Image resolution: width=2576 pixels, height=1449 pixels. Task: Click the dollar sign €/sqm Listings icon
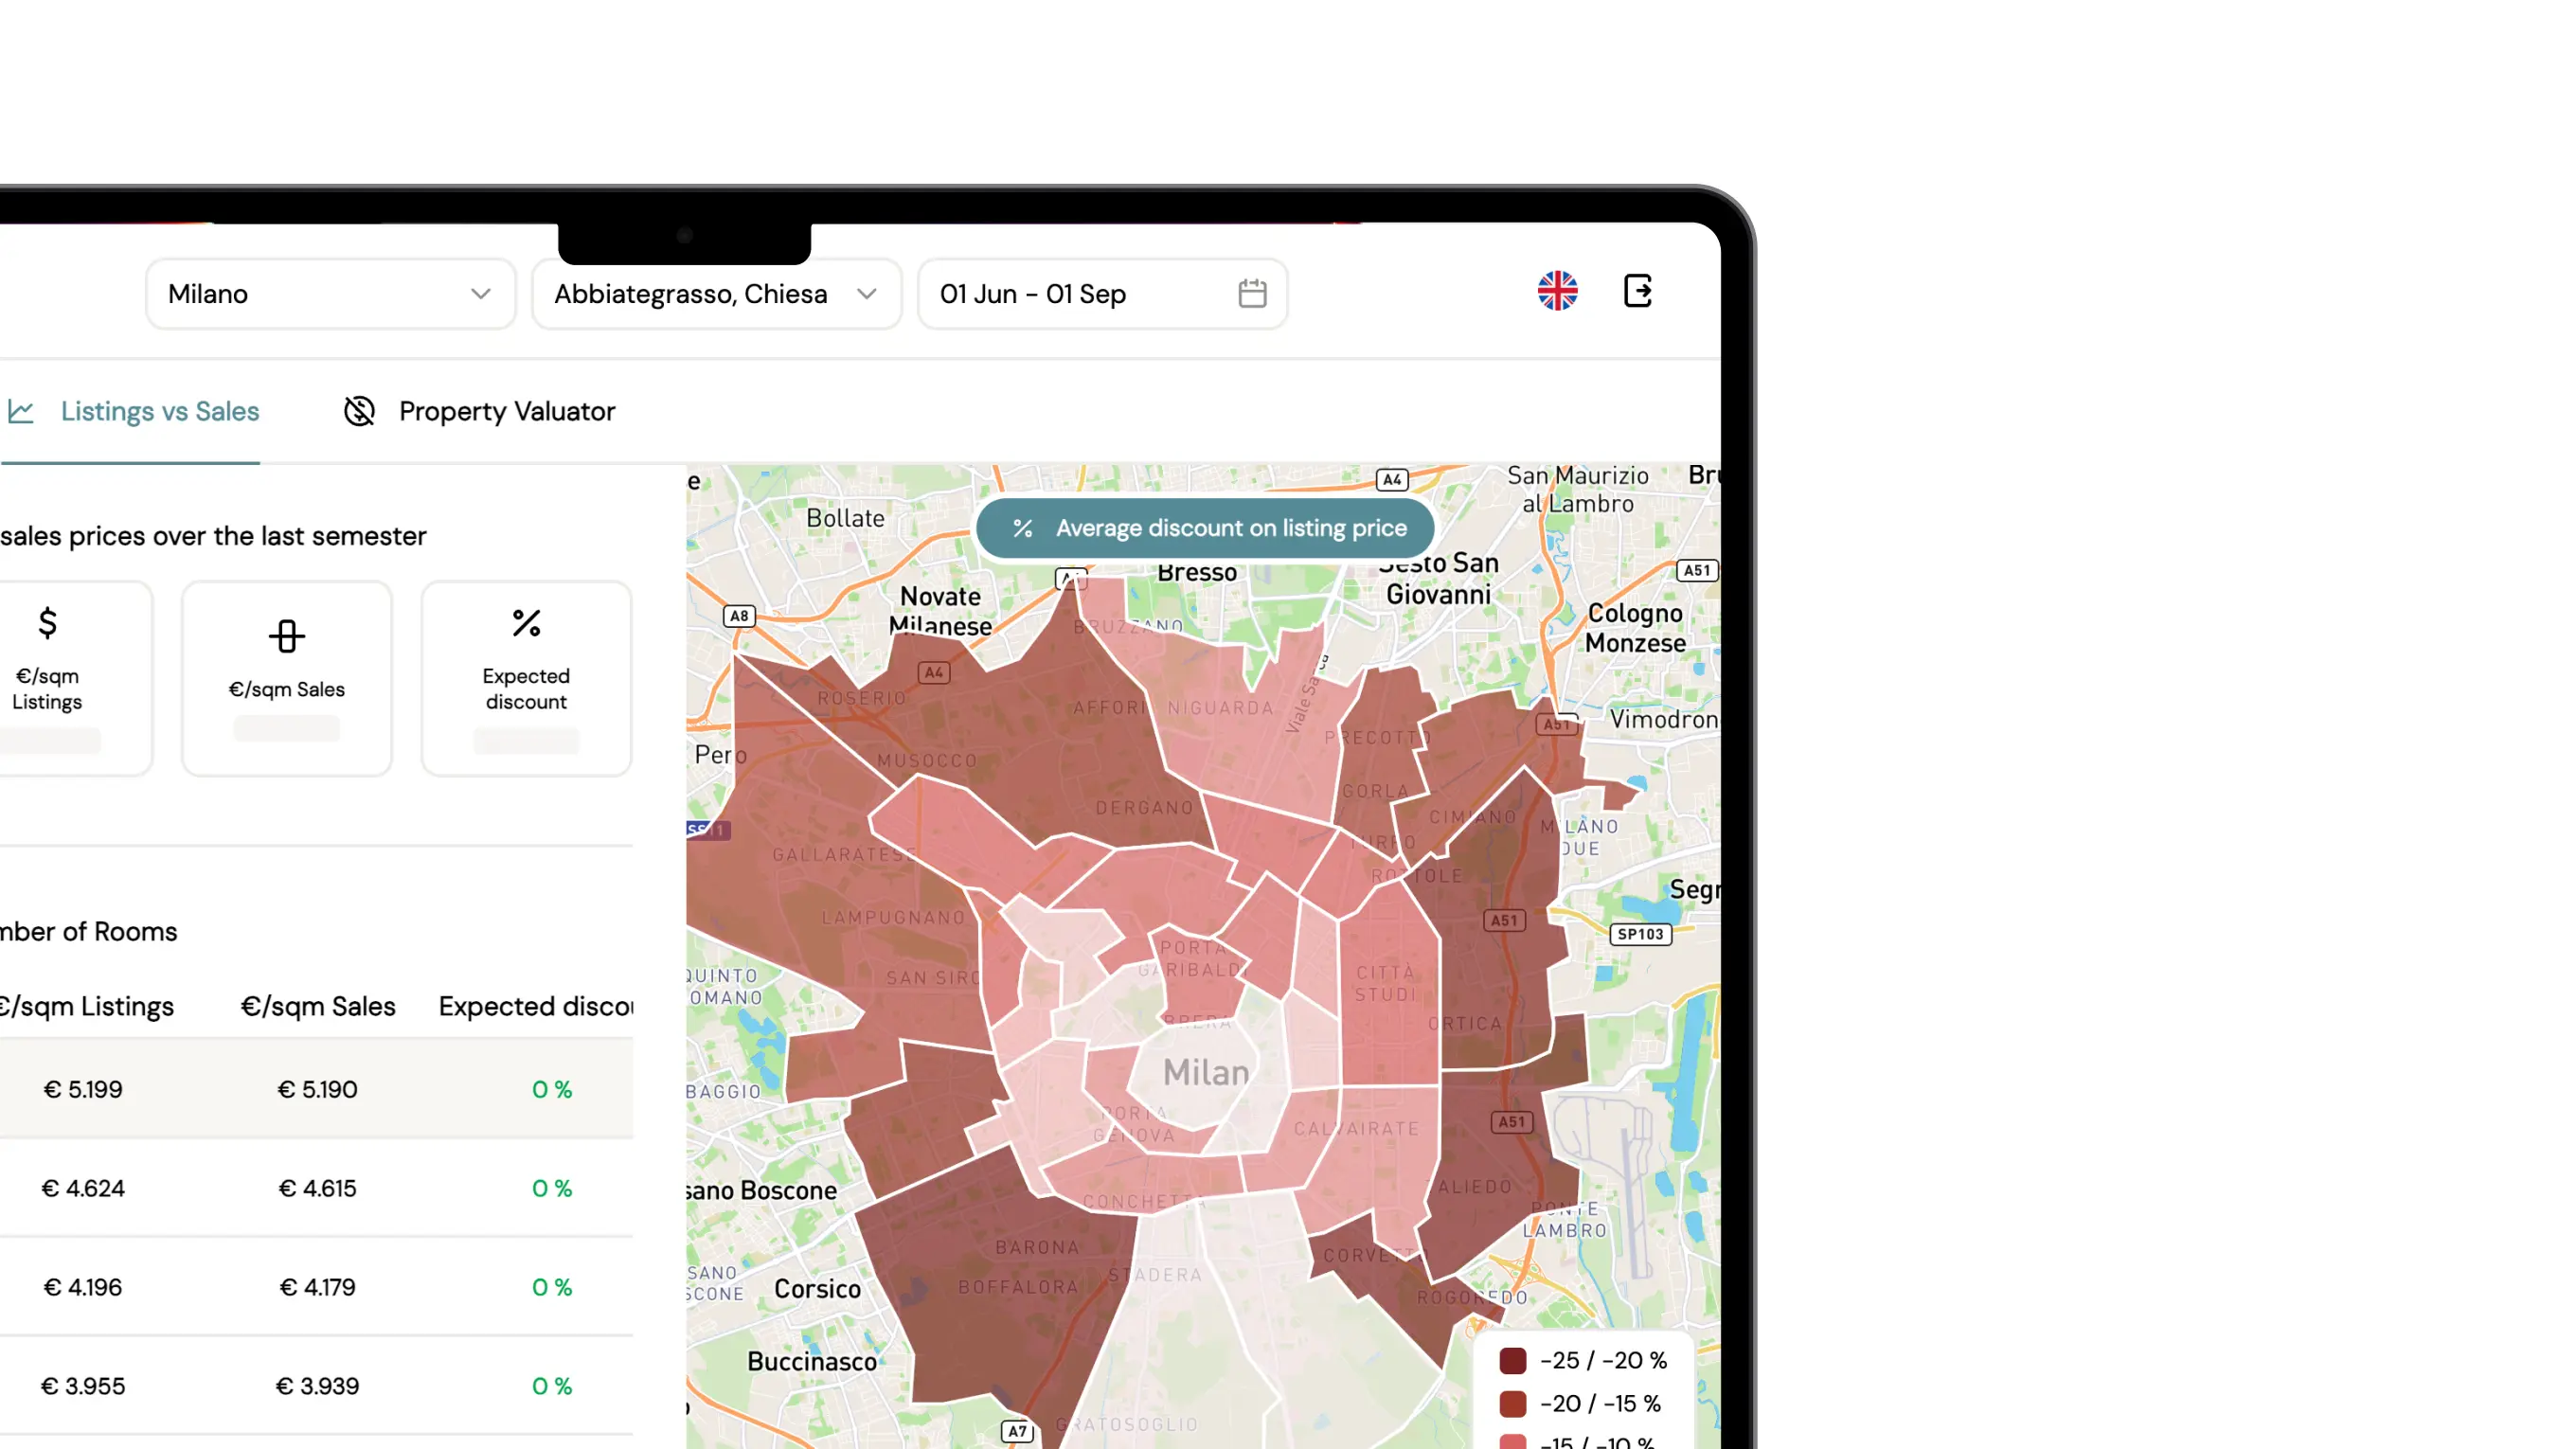[x=47, y=622]
